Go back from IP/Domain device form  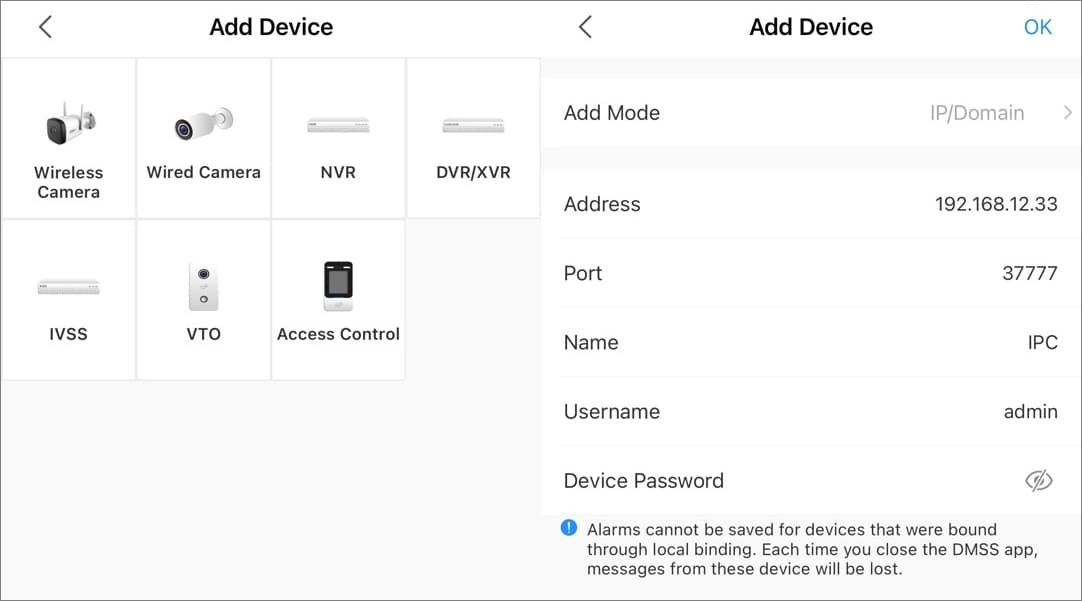point(585,27)
